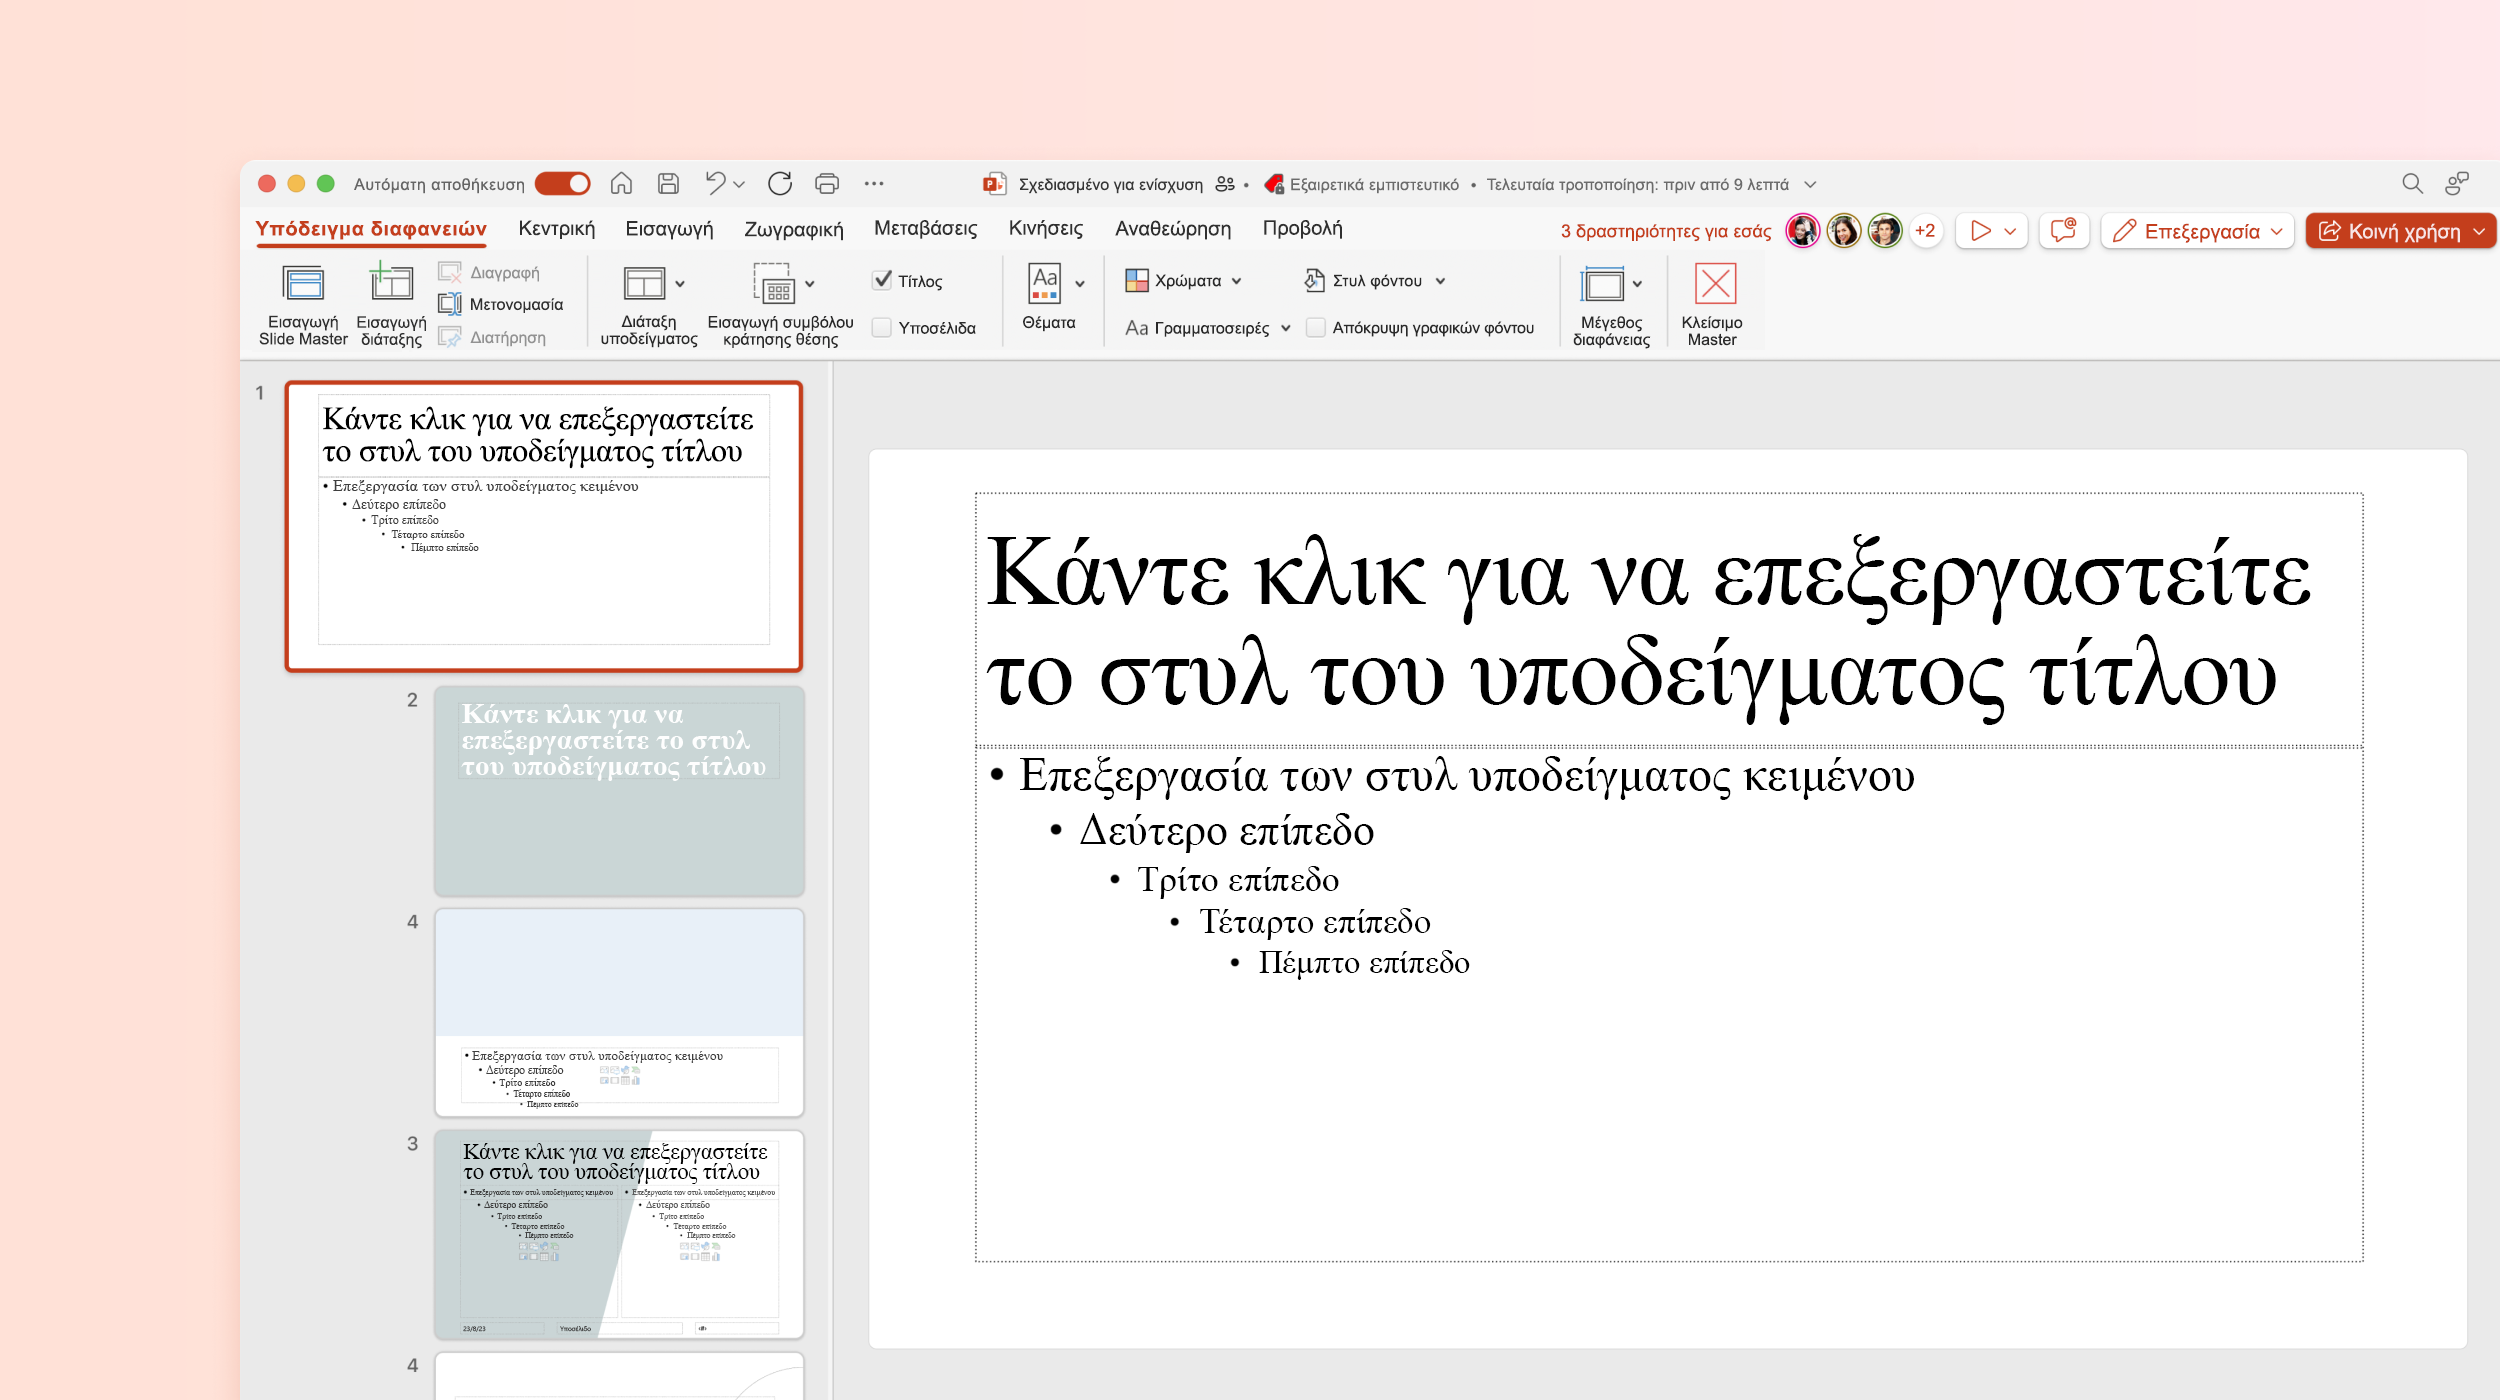Viewport: 2500px width, 1400px height.
Task: Open the Χρώματα dropdown
Action: 1237,281
